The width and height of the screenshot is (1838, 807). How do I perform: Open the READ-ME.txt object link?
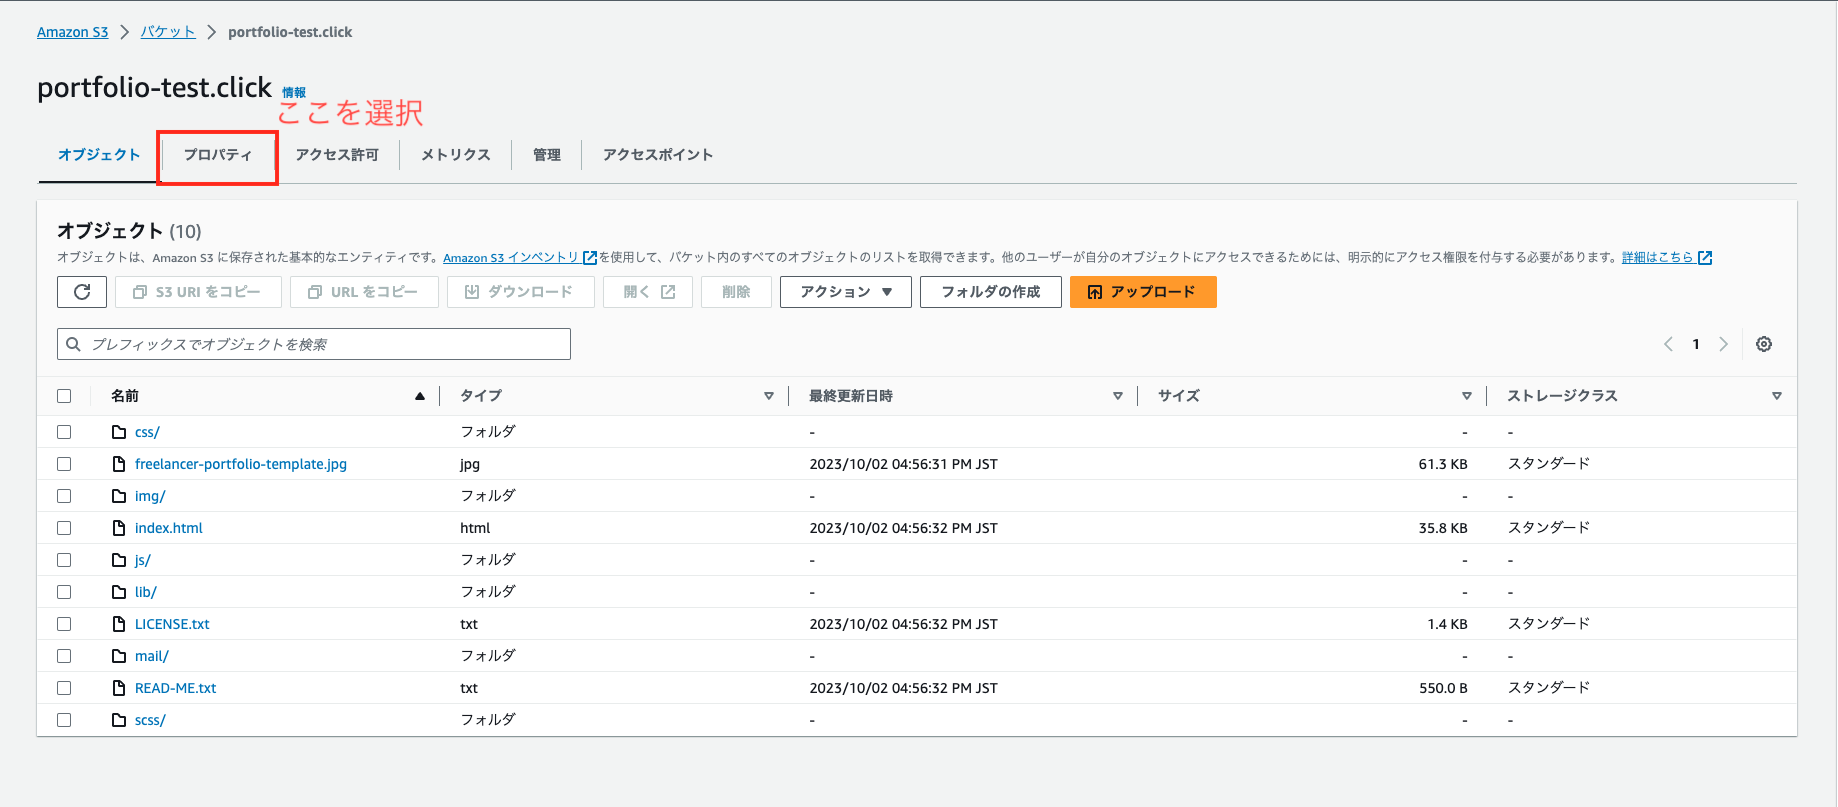tap(176, 688)
